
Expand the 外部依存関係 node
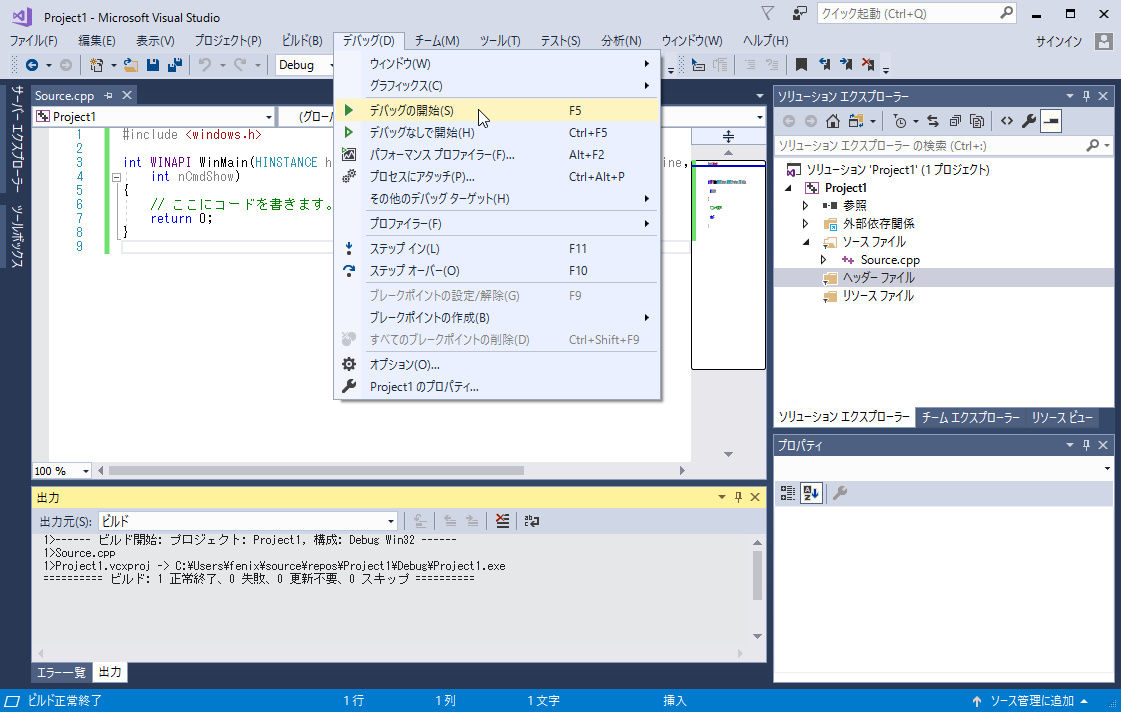coord(806,224)
